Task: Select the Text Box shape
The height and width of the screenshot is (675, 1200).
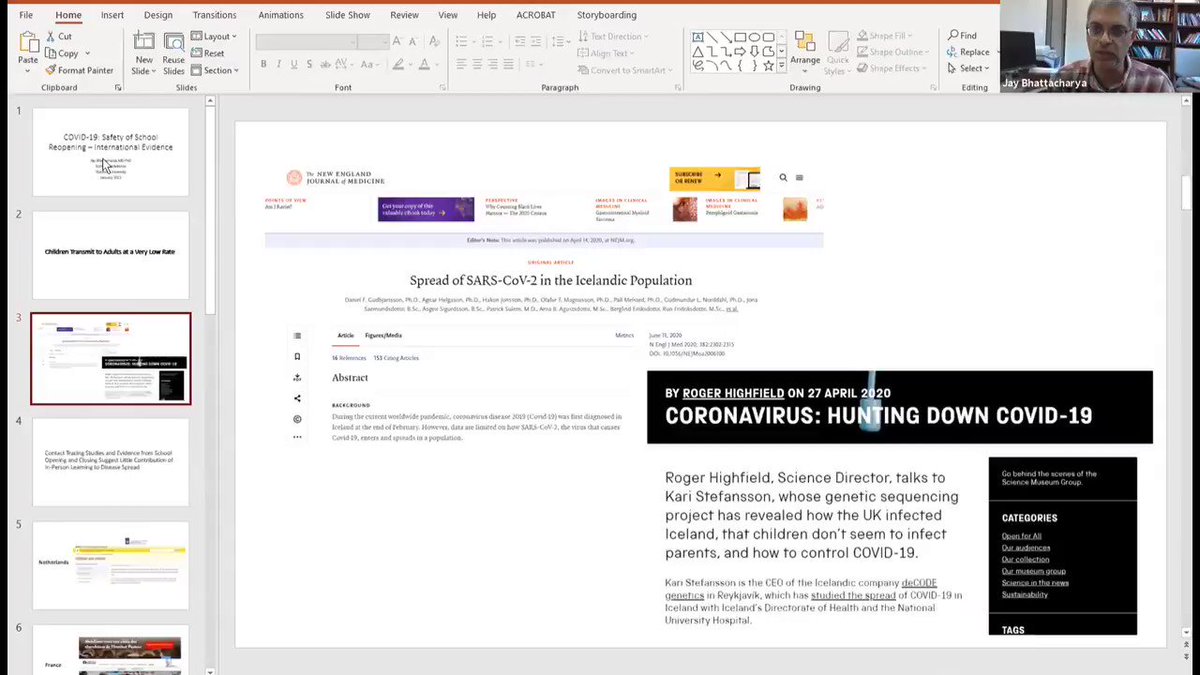Action: click(x=697, y=37)
